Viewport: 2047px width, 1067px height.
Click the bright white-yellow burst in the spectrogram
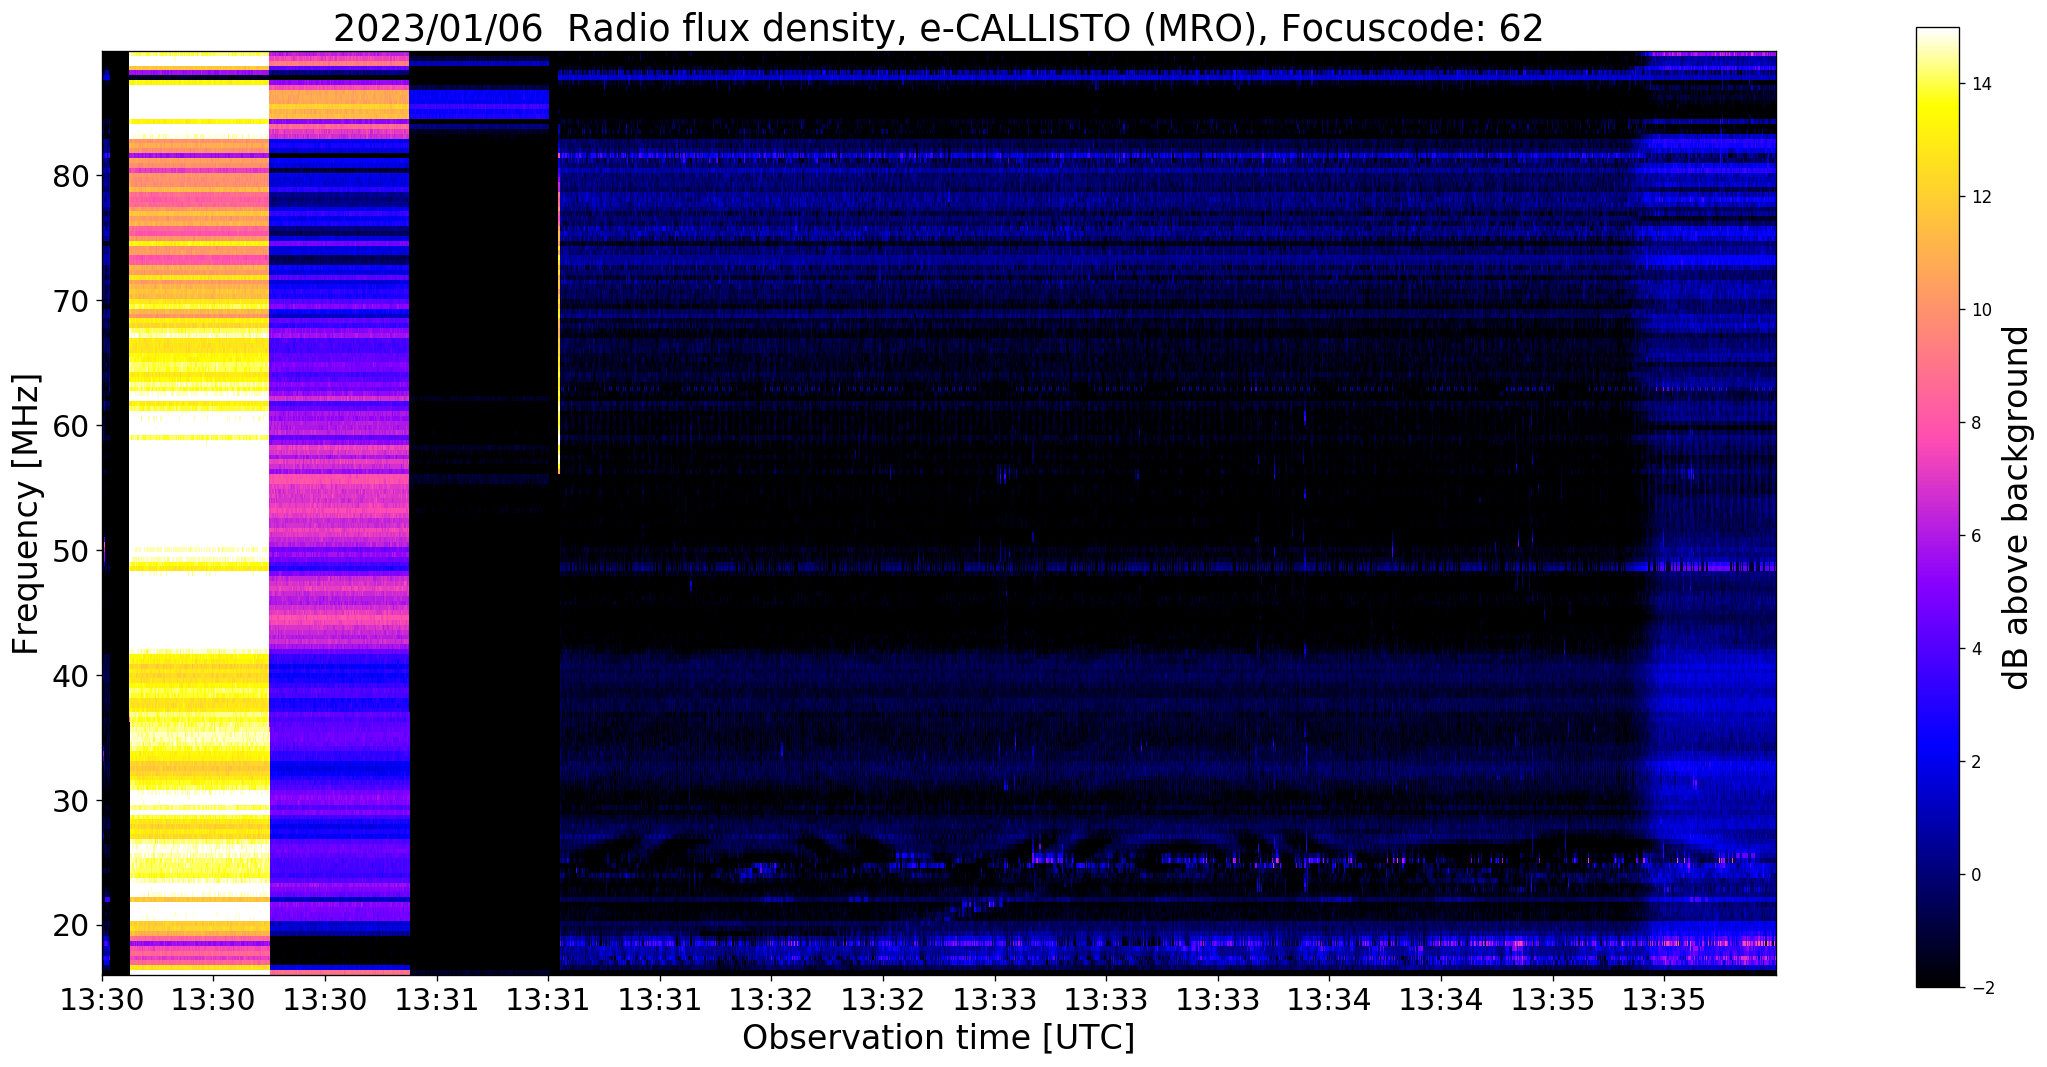click(x=199, y=512)
